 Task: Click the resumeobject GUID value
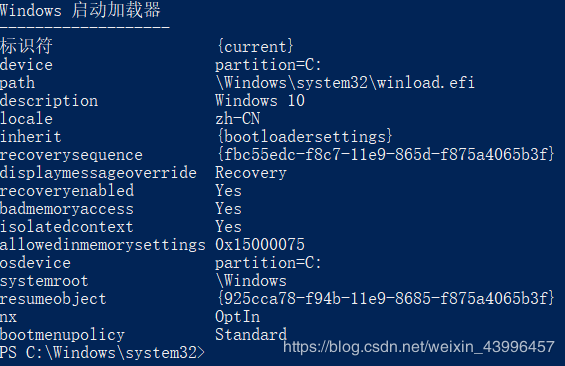coord(386,299)
